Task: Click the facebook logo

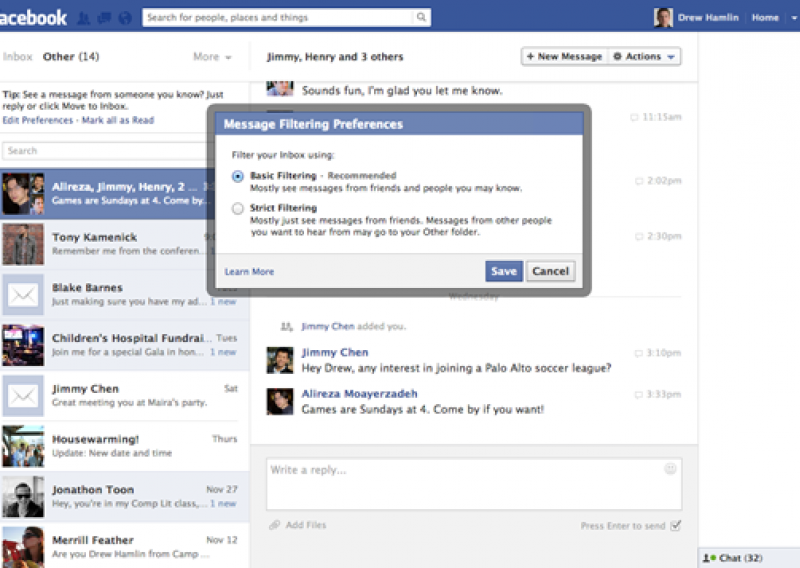Action: click(33, 18)
